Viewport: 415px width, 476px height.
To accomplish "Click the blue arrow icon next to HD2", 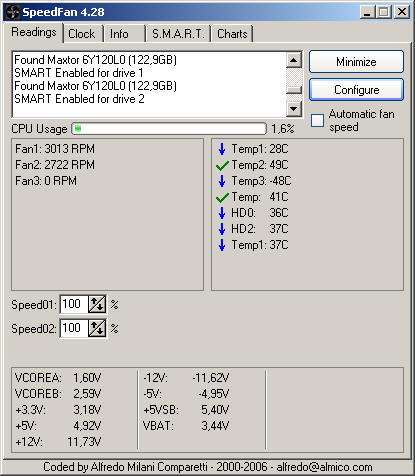I will point(222,229).
